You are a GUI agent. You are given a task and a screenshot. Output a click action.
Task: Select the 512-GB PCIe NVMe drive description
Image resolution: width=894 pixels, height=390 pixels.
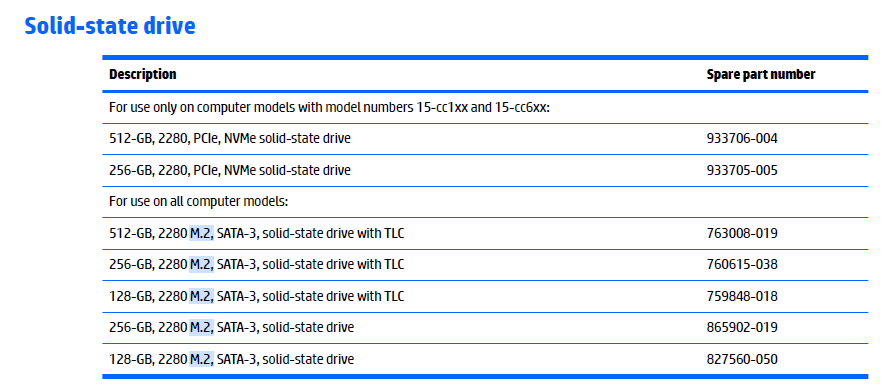click(x=230, y=139)
